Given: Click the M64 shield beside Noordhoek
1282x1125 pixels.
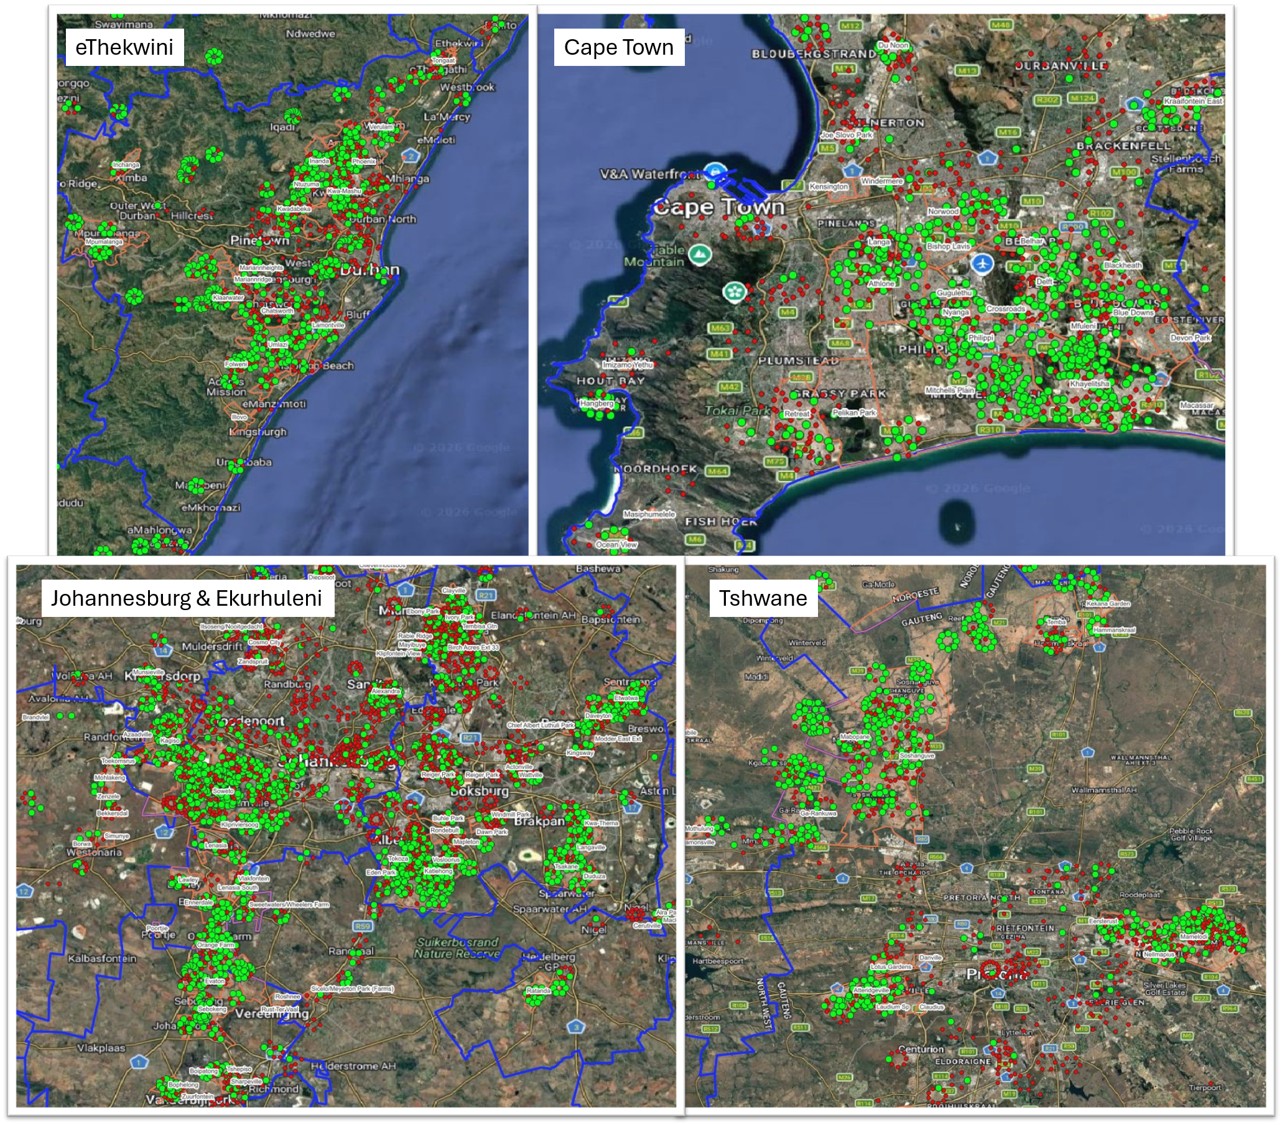Looking at the screenshot, I should pyautogui.click(x=717, y=471).
